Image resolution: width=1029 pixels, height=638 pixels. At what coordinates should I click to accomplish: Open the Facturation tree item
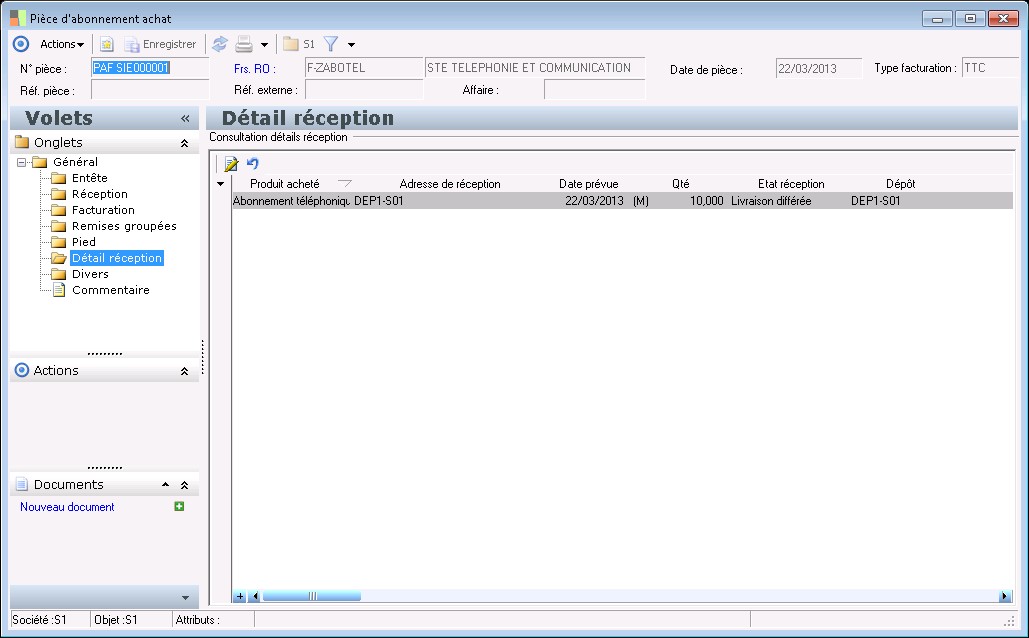click(x=103, y=210)
